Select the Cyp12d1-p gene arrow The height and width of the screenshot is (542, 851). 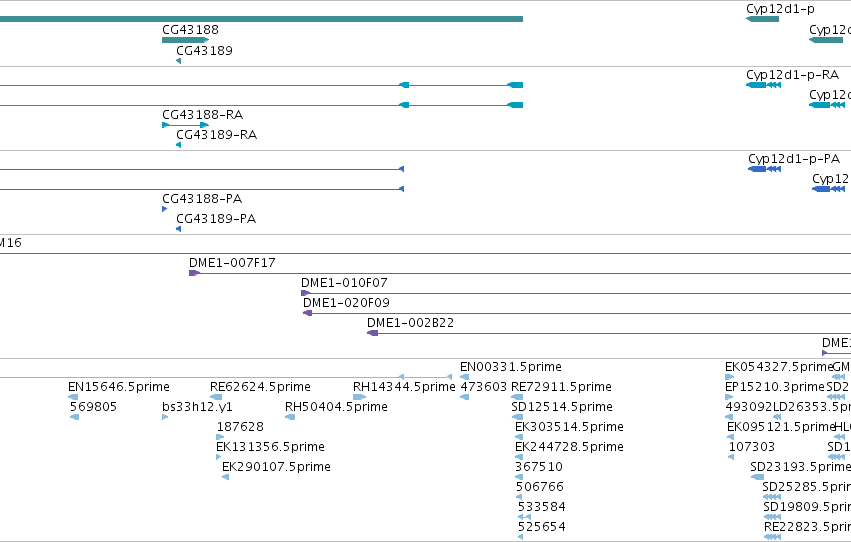763,19
